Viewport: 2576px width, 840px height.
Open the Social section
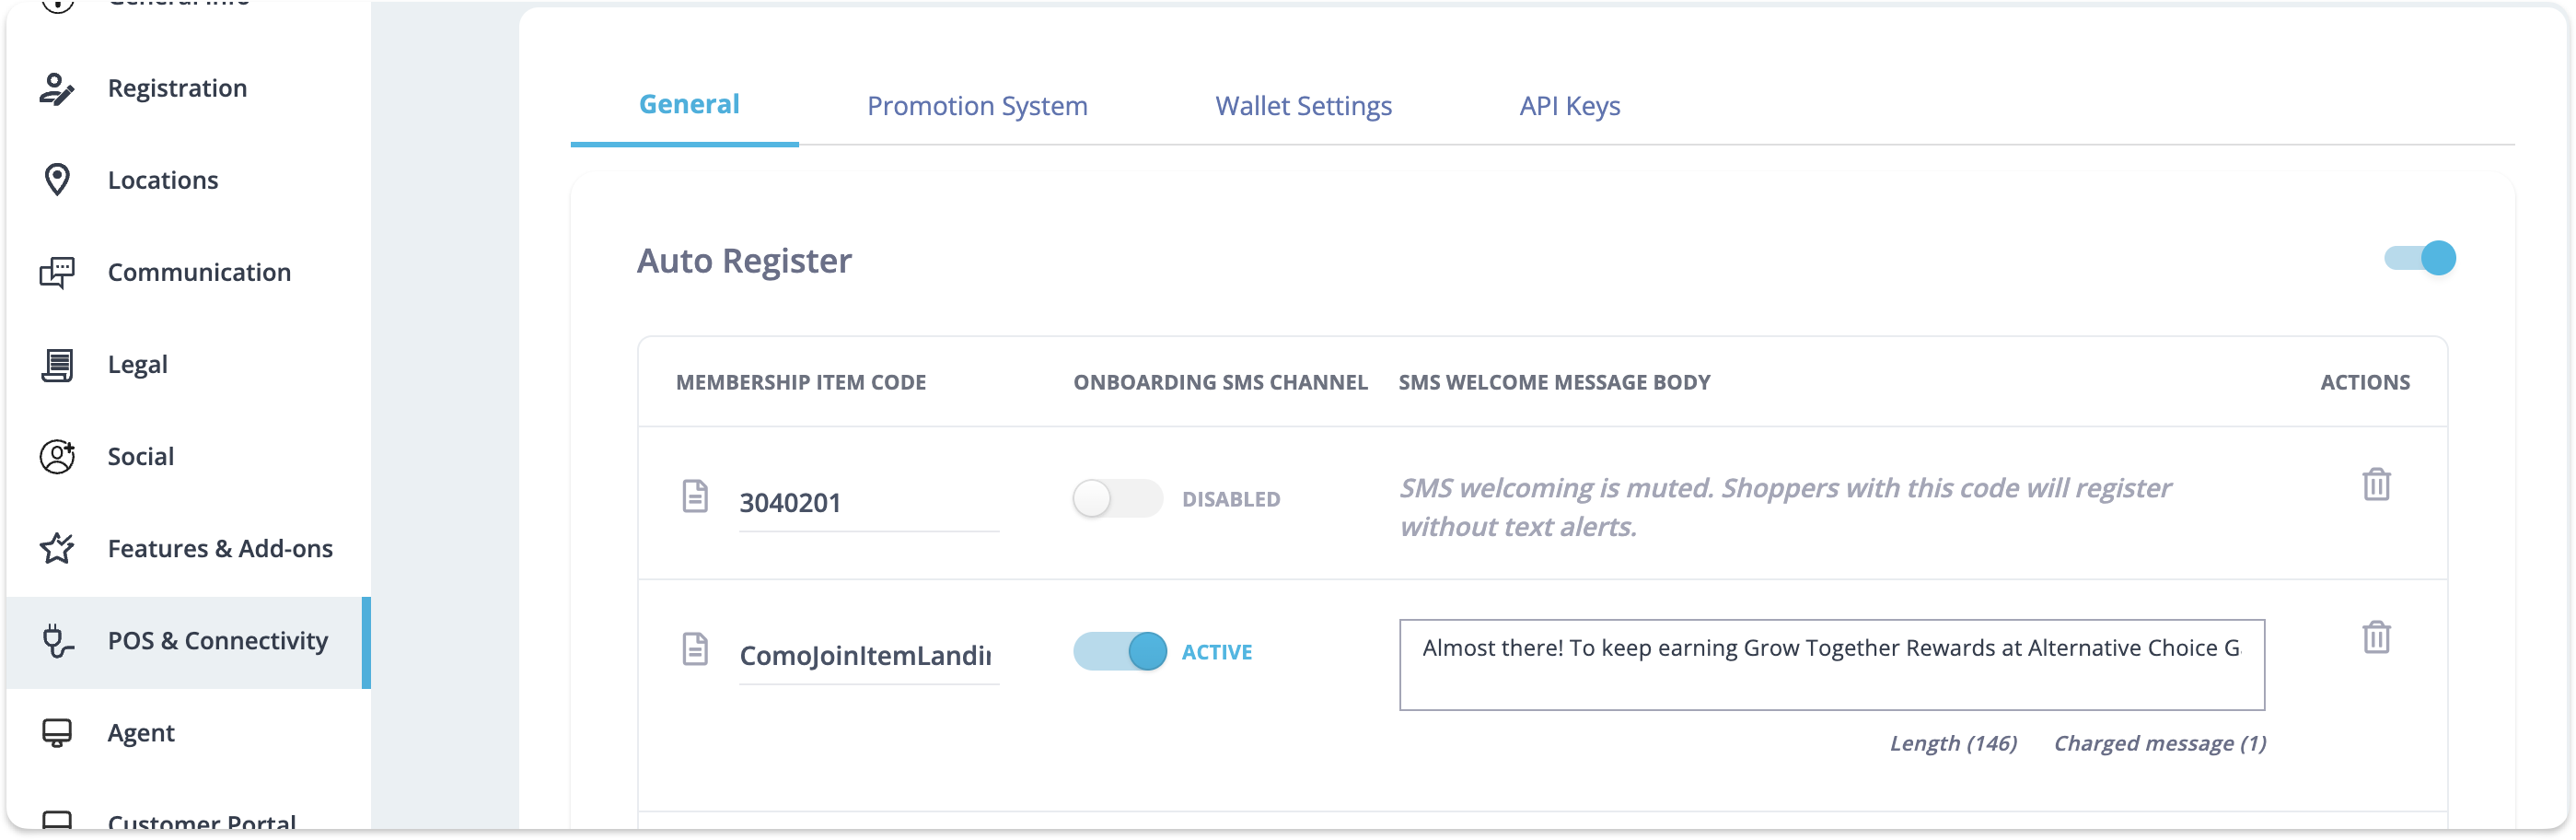[188, 457]
